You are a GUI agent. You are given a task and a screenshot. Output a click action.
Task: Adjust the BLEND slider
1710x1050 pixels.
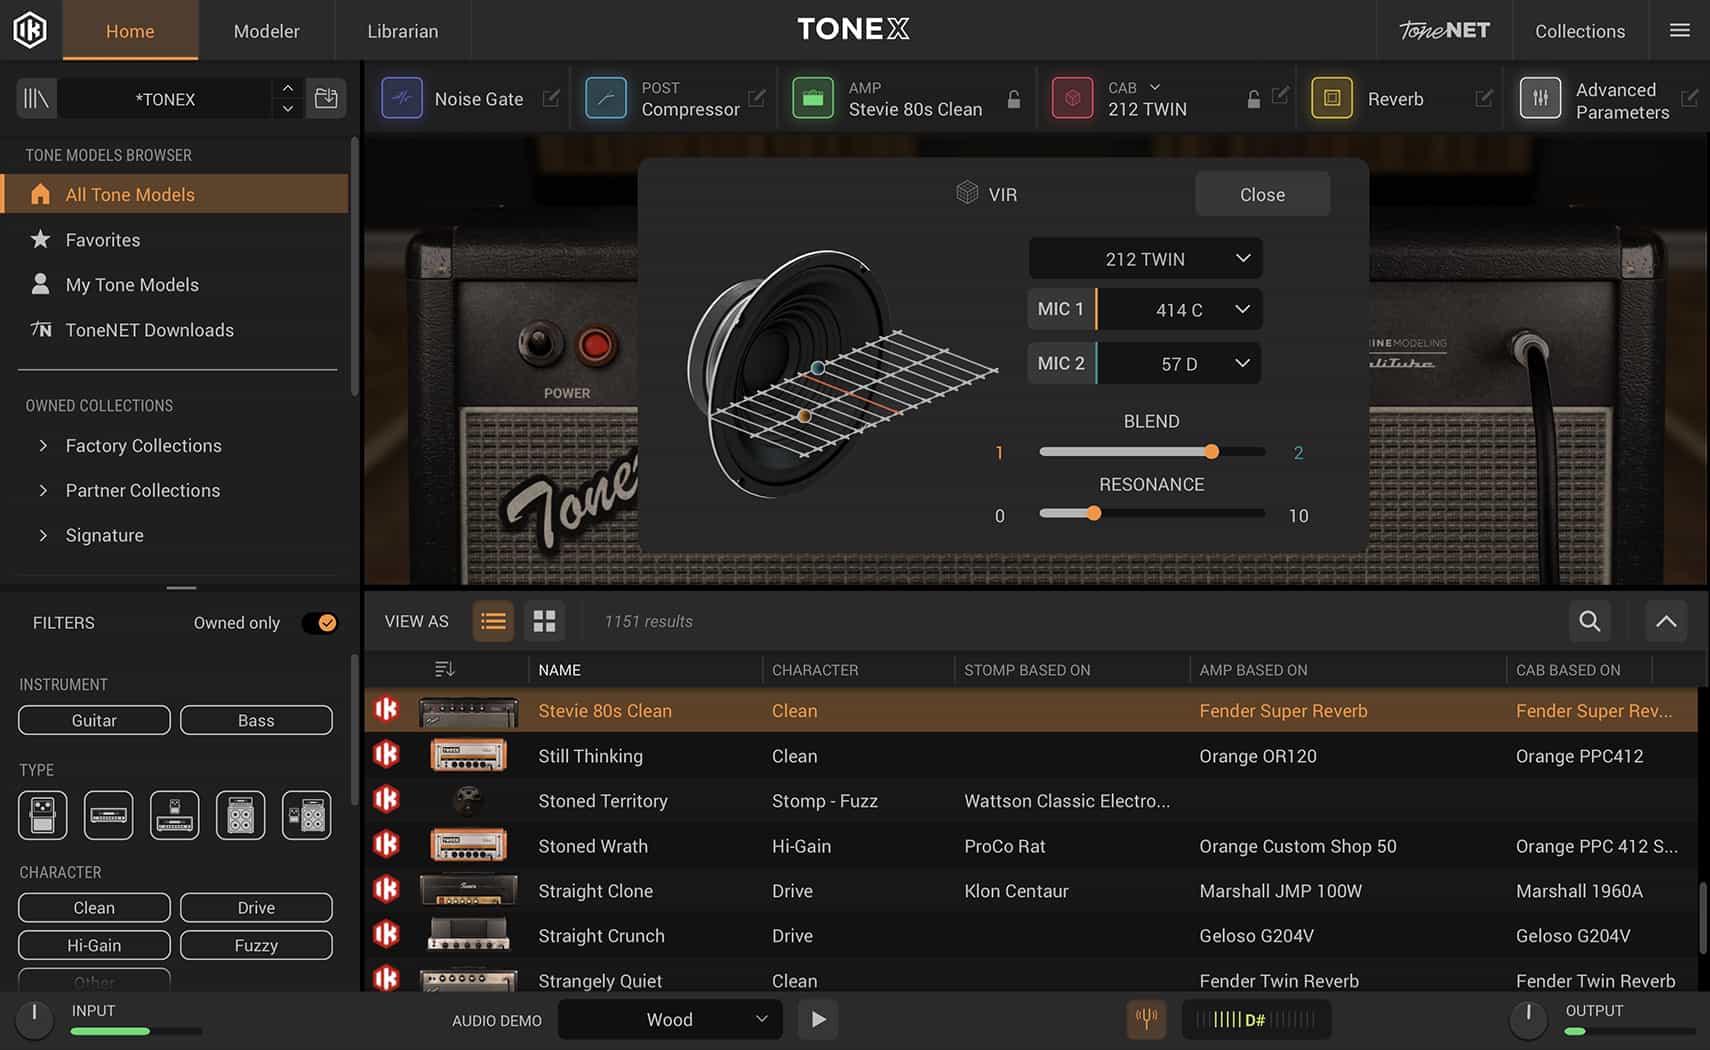[x=1212, y=452]
